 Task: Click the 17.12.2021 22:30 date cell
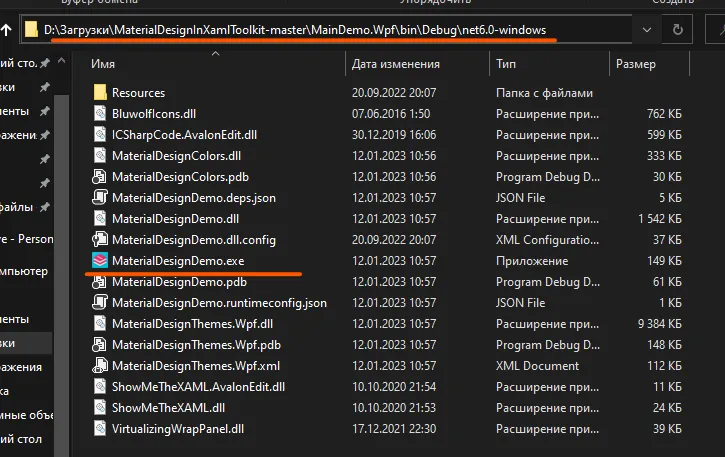pyautogui.click(x=394, y=429)
